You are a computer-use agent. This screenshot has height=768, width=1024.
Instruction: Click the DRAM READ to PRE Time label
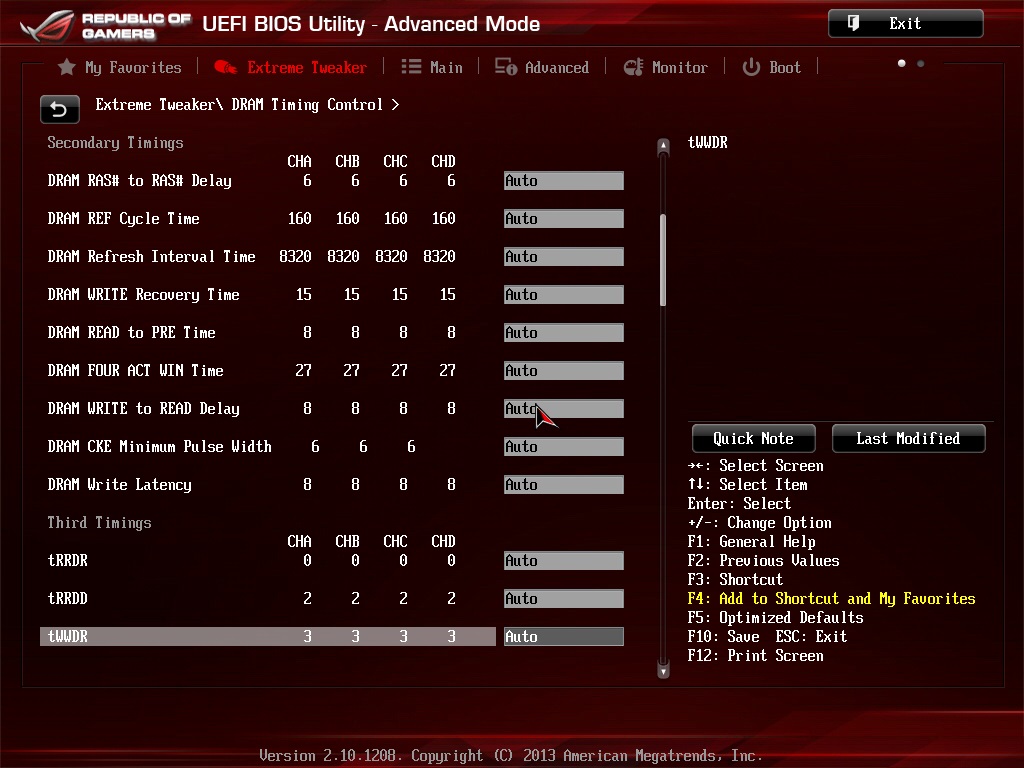point(131,332)
